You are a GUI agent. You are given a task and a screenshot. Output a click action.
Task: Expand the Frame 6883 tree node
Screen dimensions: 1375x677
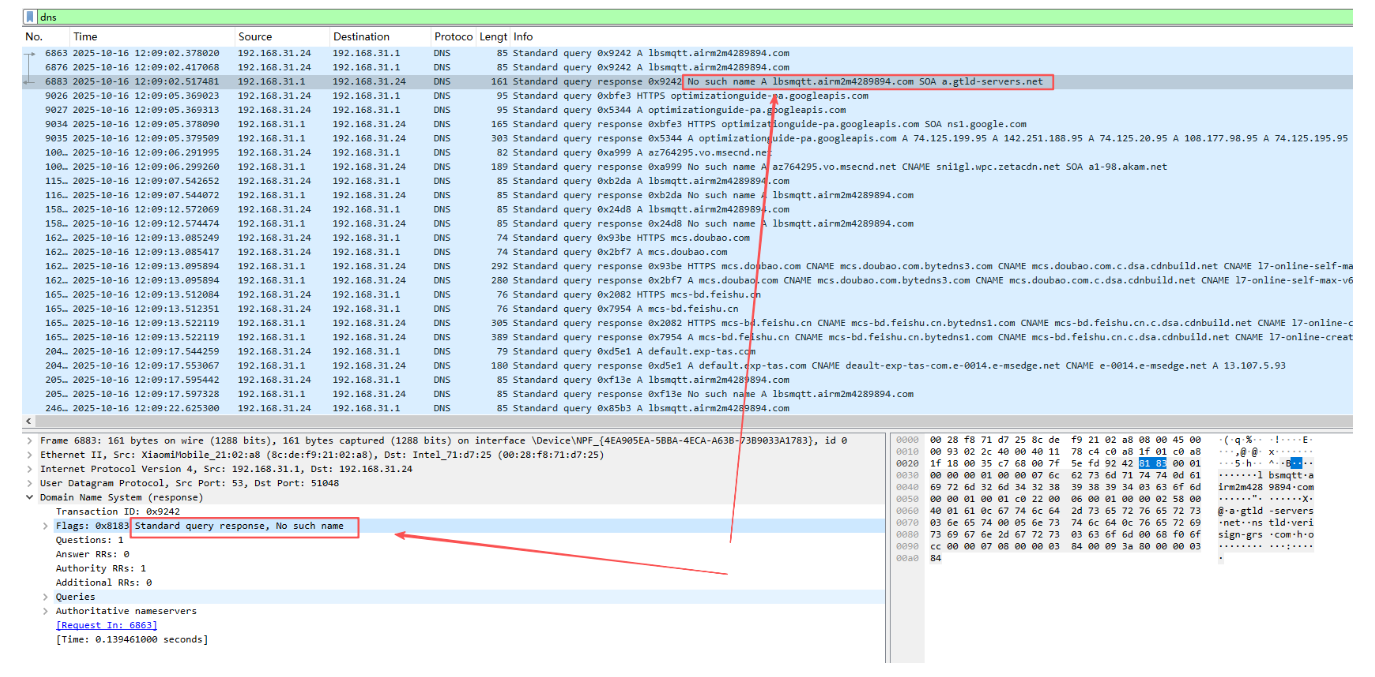pos(29,440)
